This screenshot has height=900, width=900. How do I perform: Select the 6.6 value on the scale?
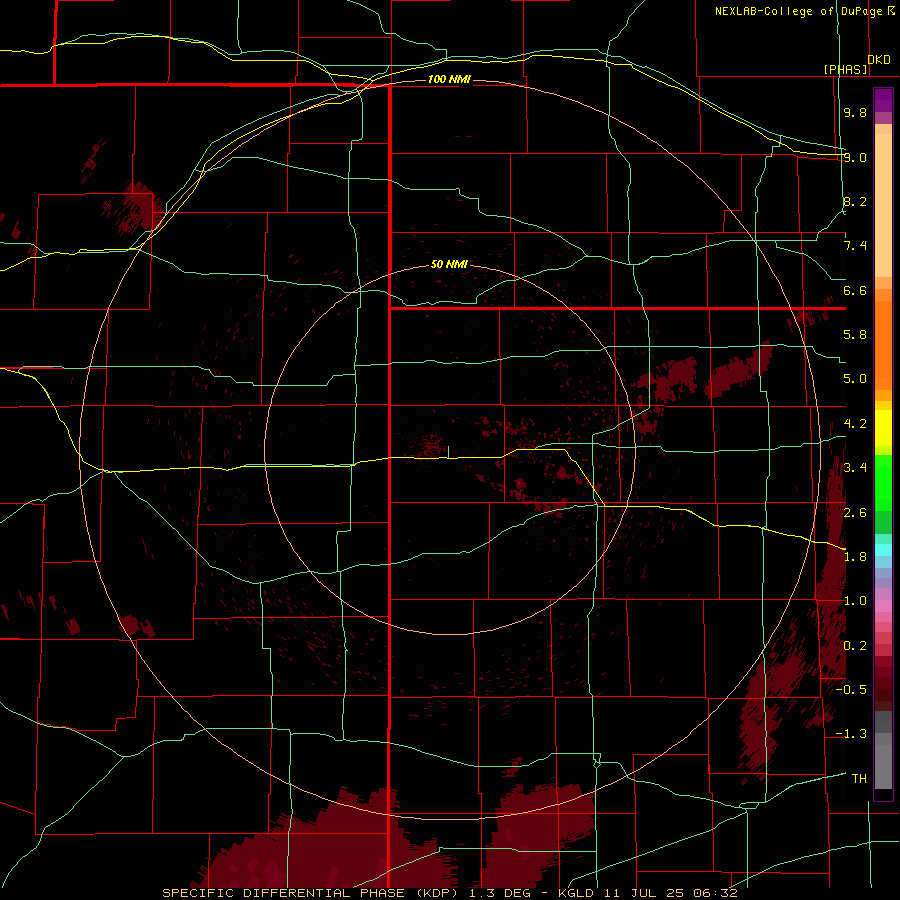click(x=855, y=290)
